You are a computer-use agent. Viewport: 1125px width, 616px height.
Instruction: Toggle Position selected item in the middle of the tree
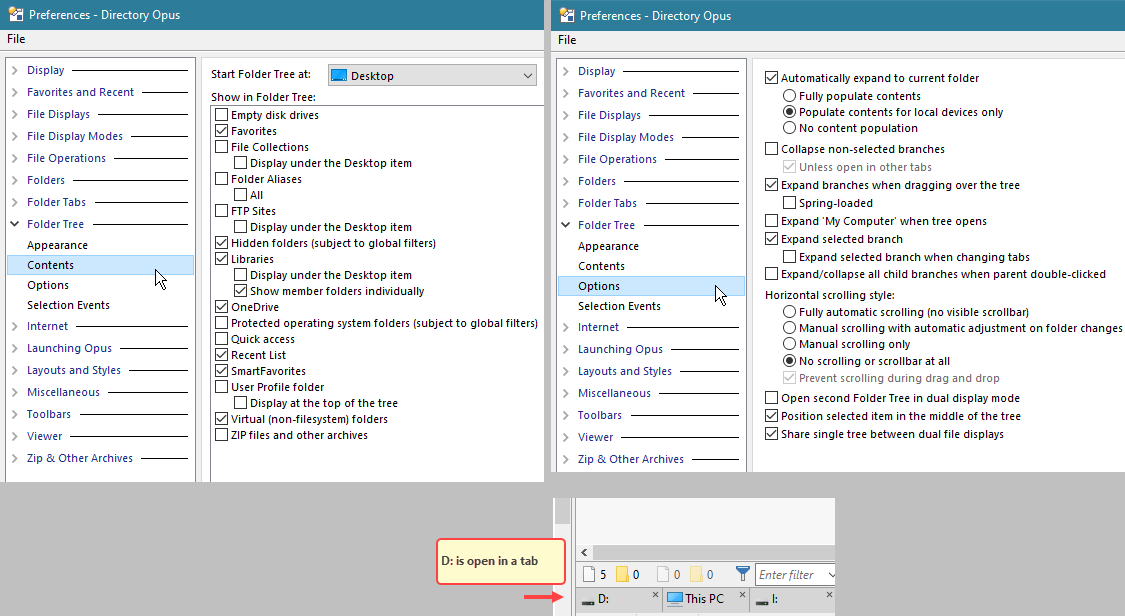pos(772,416)
